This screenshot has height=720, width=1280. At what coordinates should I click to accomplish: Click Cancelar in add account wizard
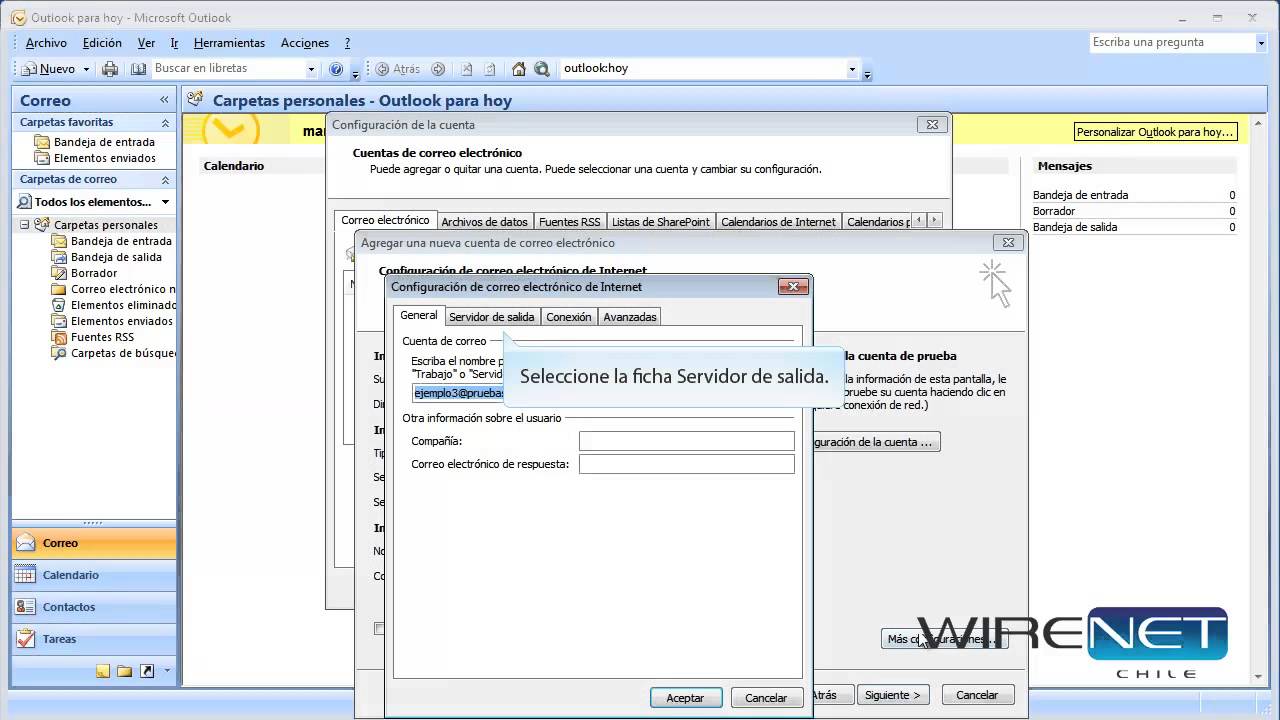click(977, 694)
